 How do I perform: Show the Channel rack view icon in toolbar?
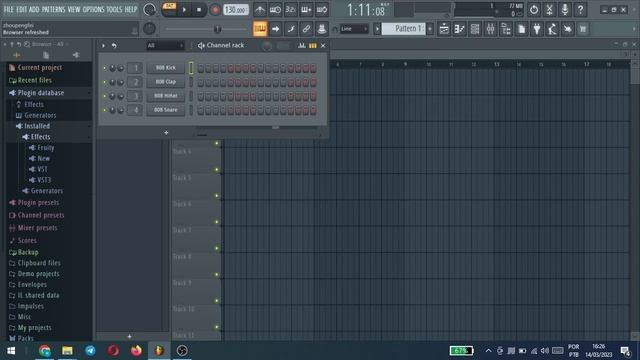(x=475, y=29)
